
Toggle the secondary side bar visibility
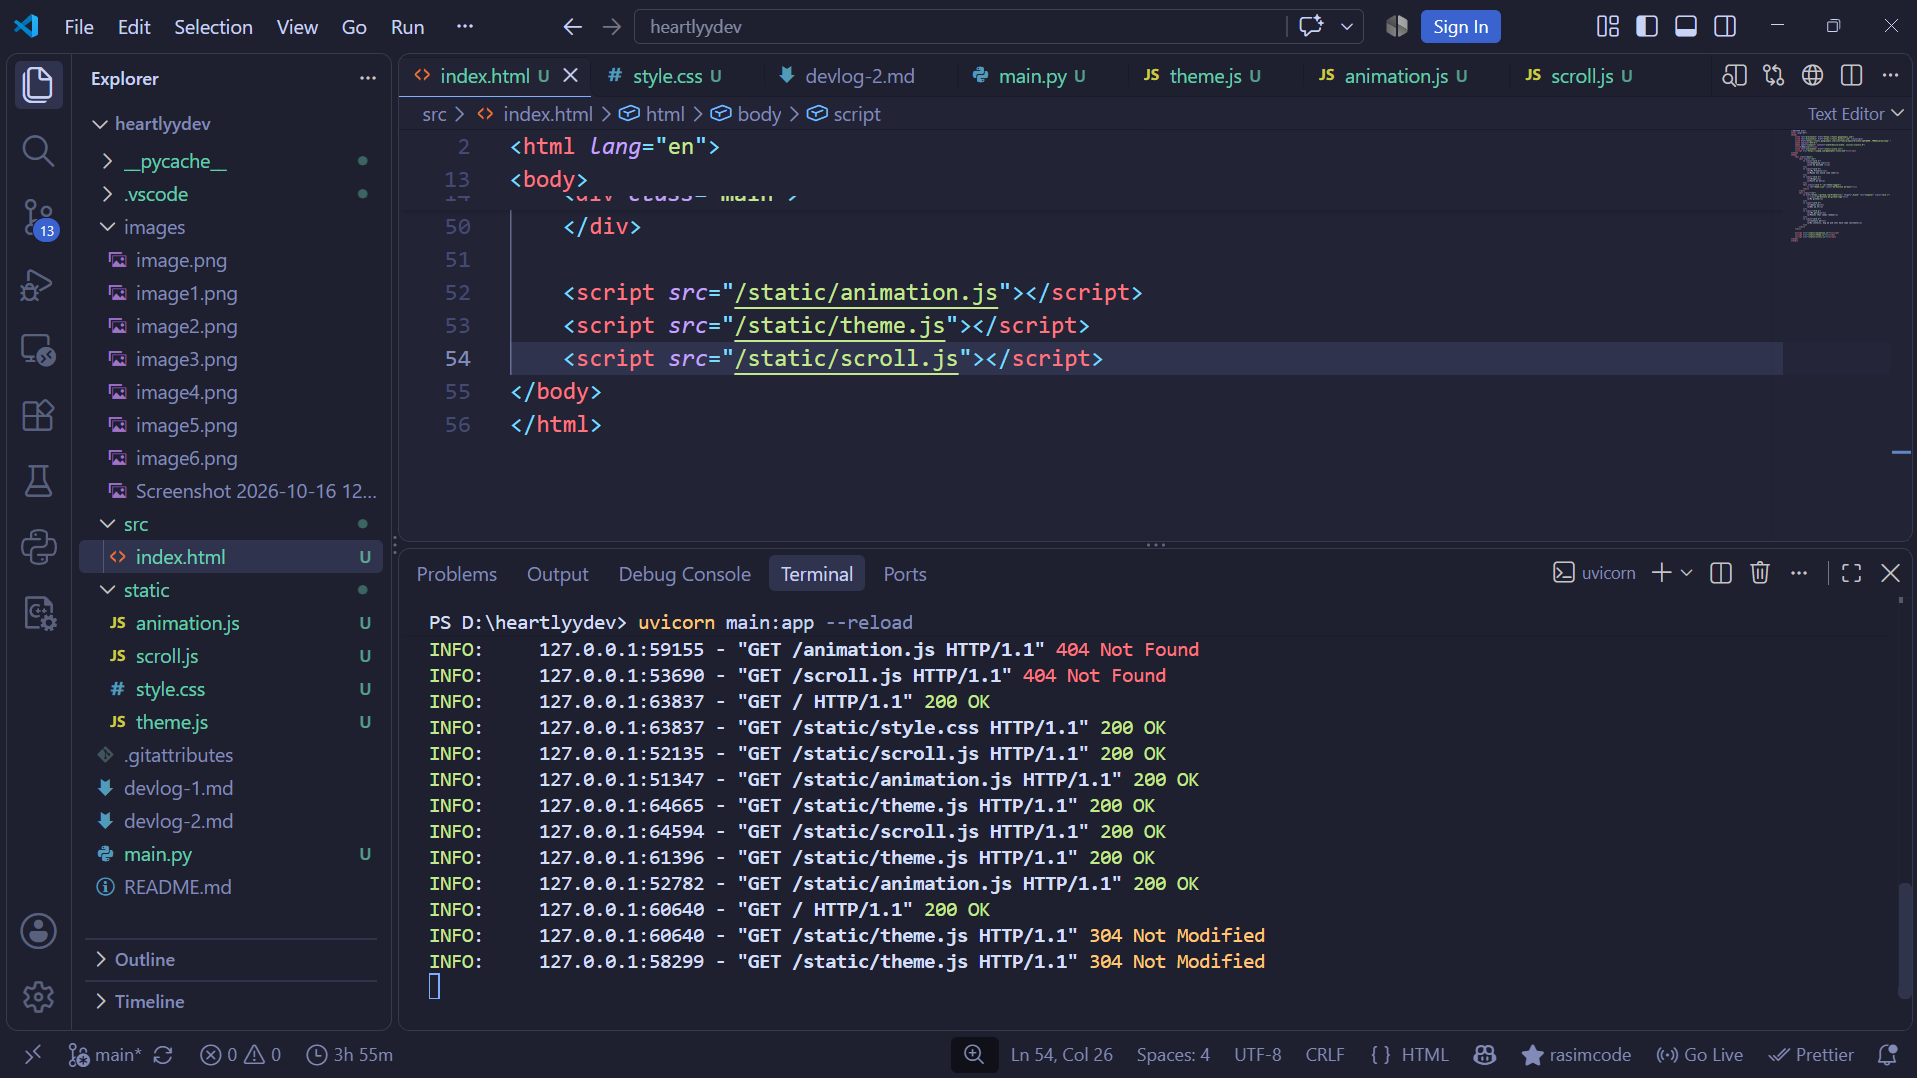click(1725, 26)
